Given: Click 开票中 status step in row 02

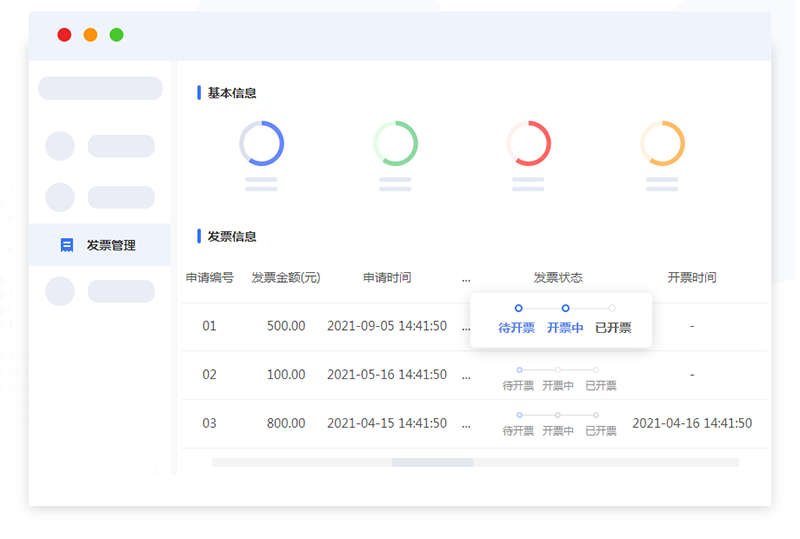Looking at the screenshot, I should (x=558, y=385).
